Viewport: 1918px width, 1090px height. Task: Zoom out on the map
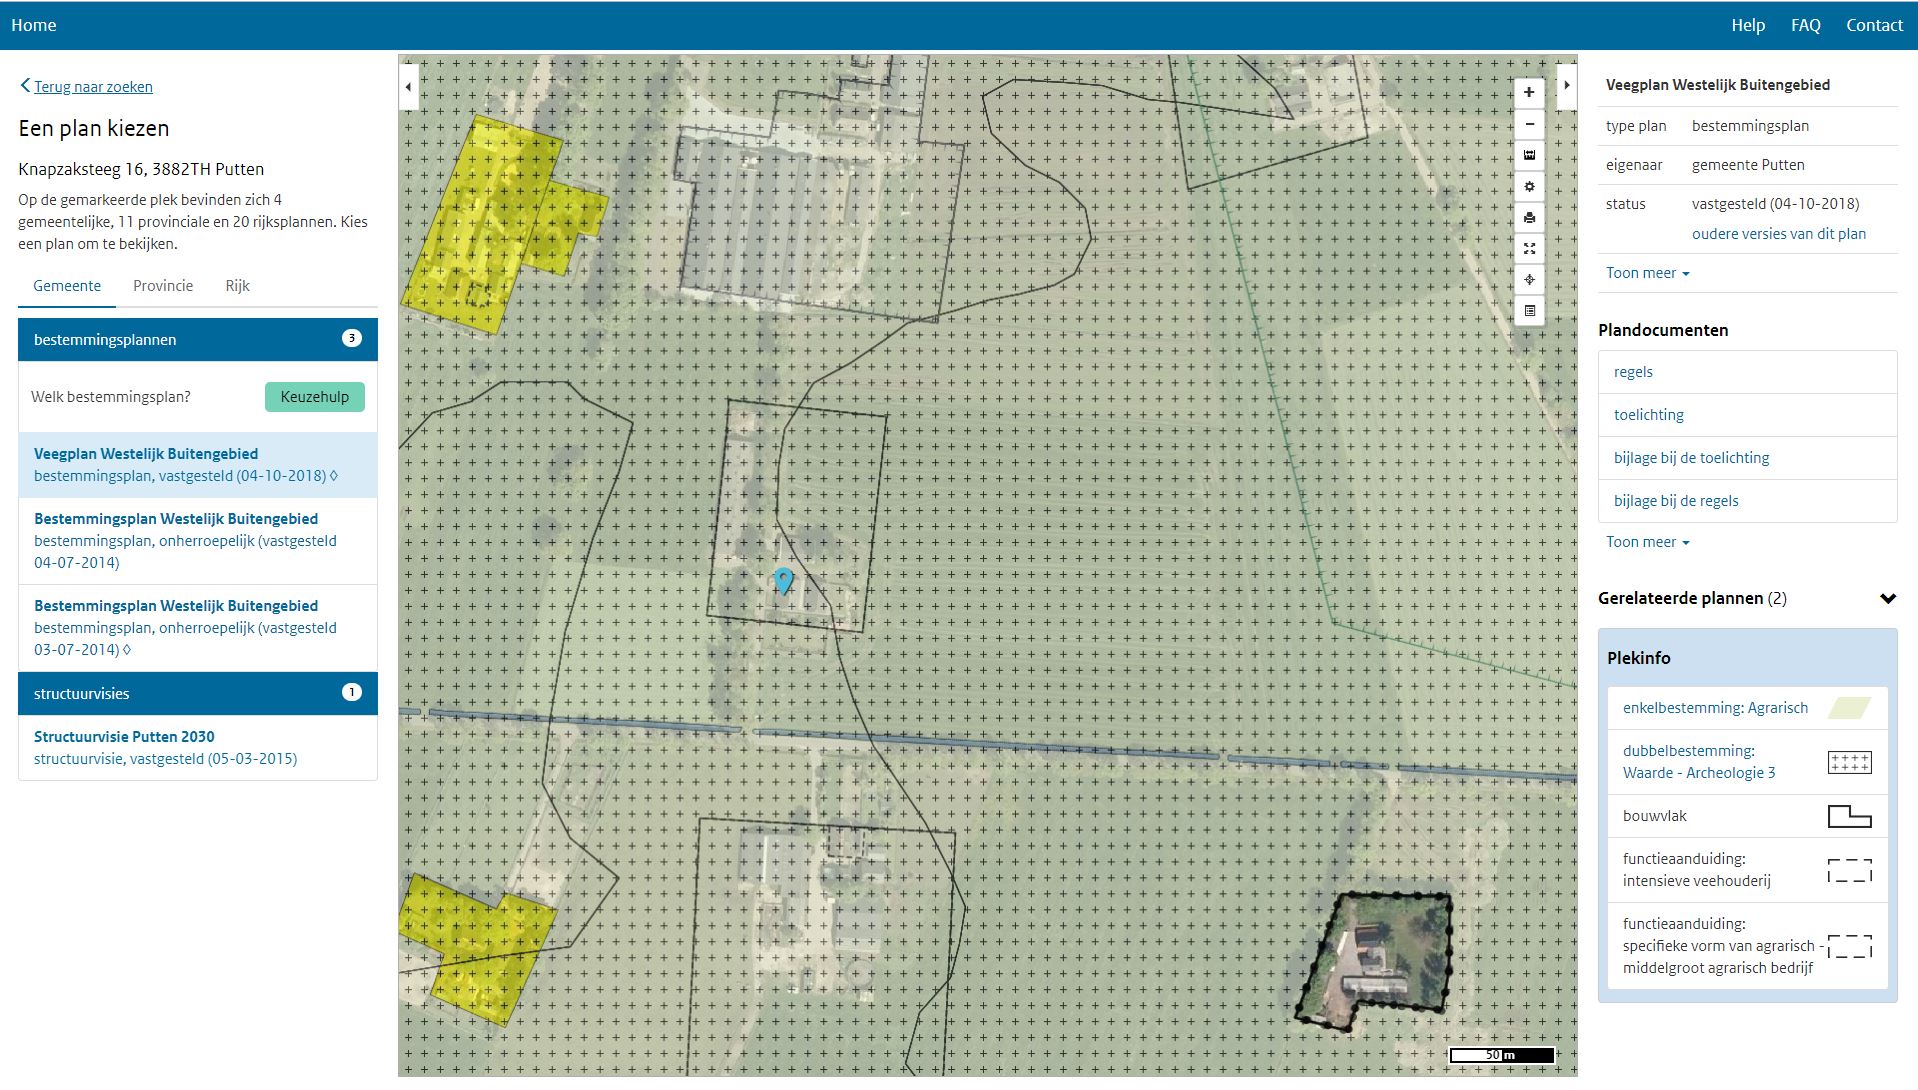pos(1528,125)
